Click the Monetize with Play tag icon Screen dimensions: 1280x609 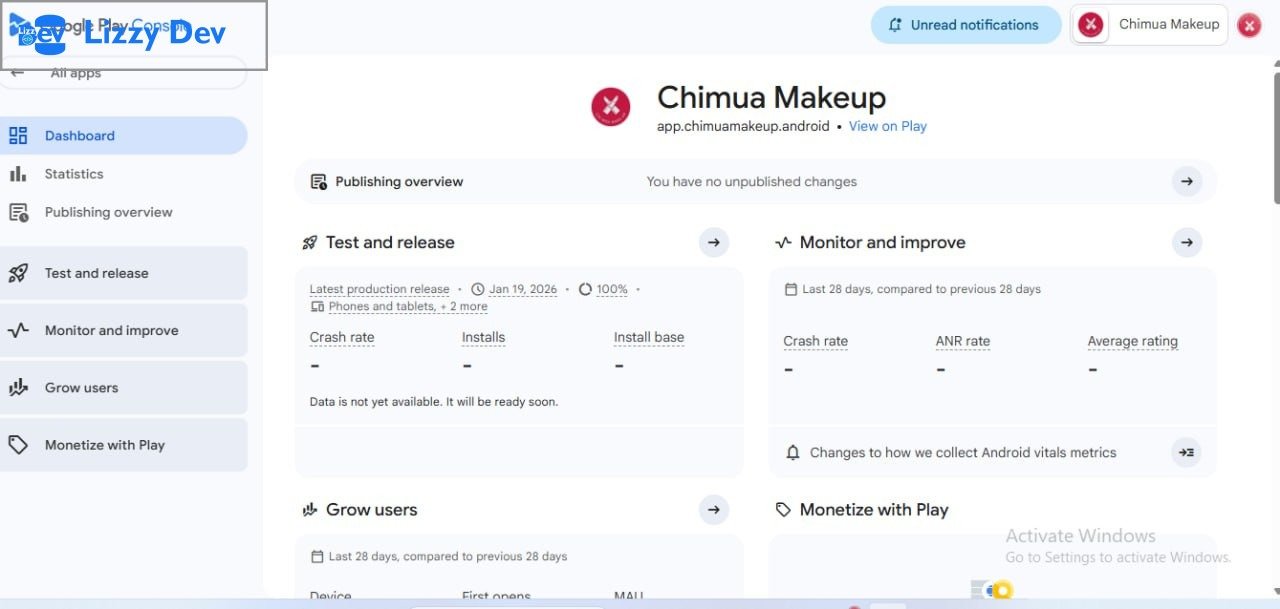pyautogui.click(x=18, y=445)
